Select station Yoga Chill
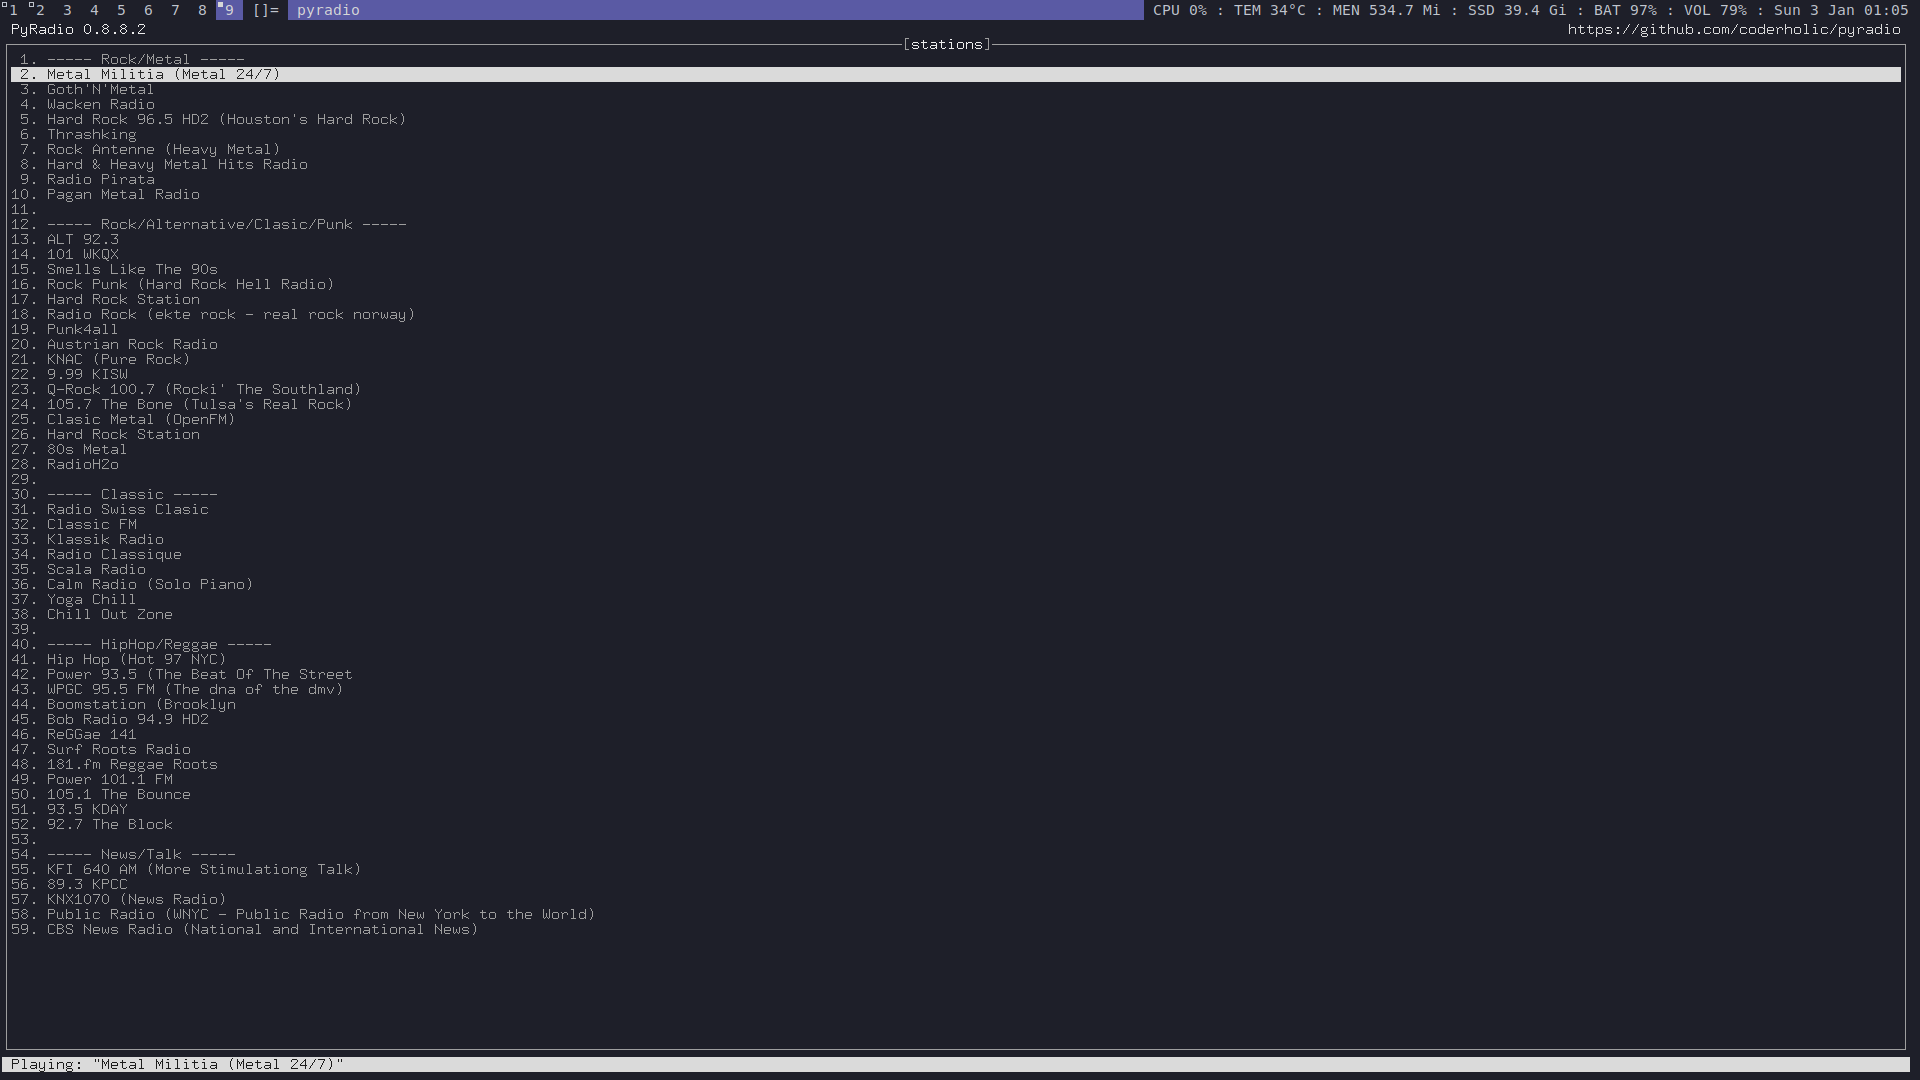Image resolution: width=1920 pixels, height=1080 pixels. [91, 599]
